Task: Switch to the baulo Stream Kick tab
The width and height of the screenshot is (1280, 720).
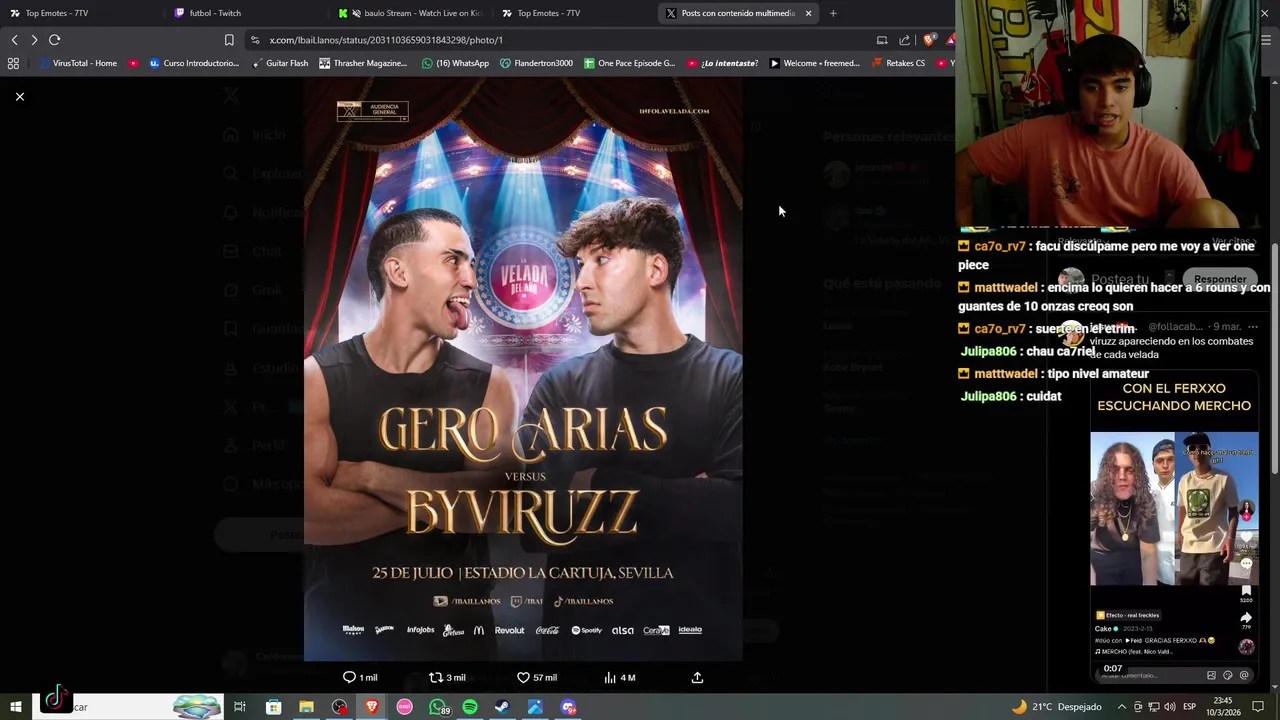Action: pos(412,13)
